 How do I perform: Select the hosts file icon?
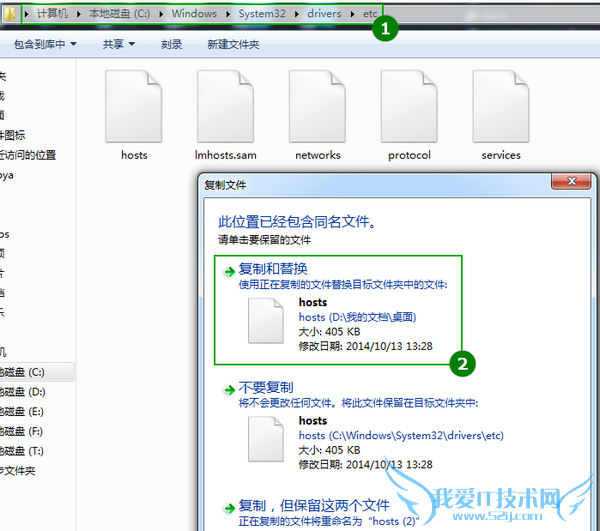click(134, 106)
